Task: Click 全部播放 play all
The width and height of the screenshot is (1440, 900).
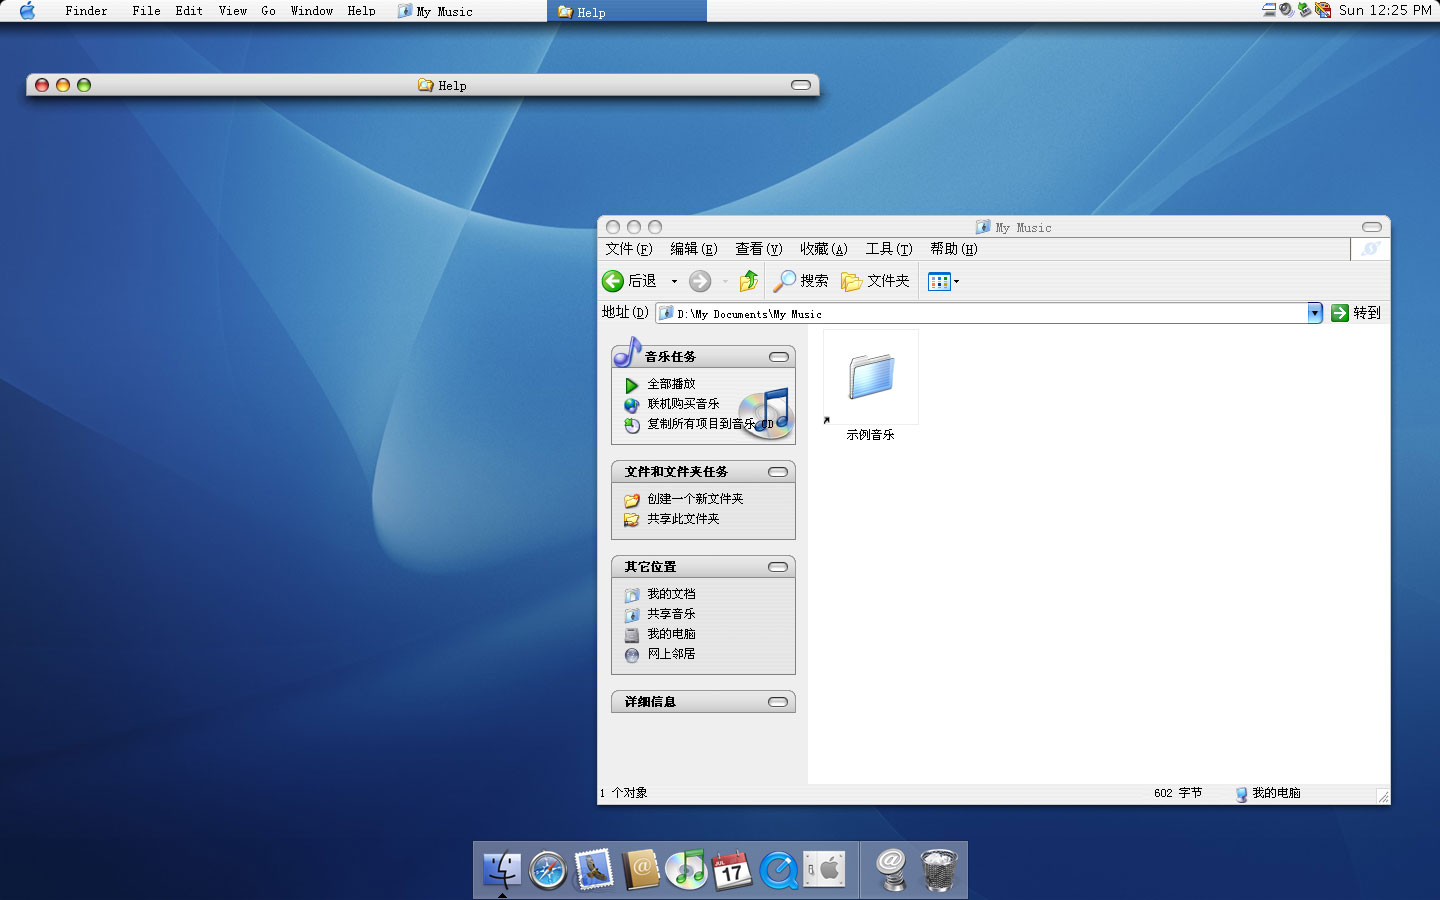Action: coord(671,384)
